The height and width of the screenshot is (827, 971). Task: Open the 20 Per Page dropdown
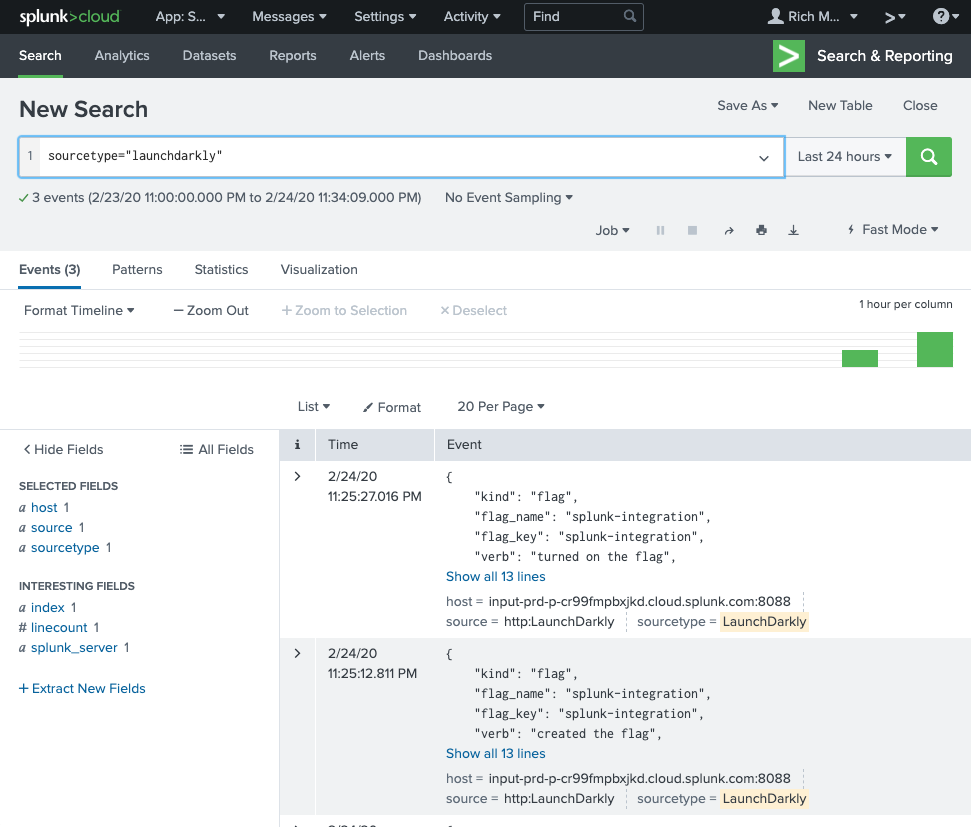pos(500,406)
